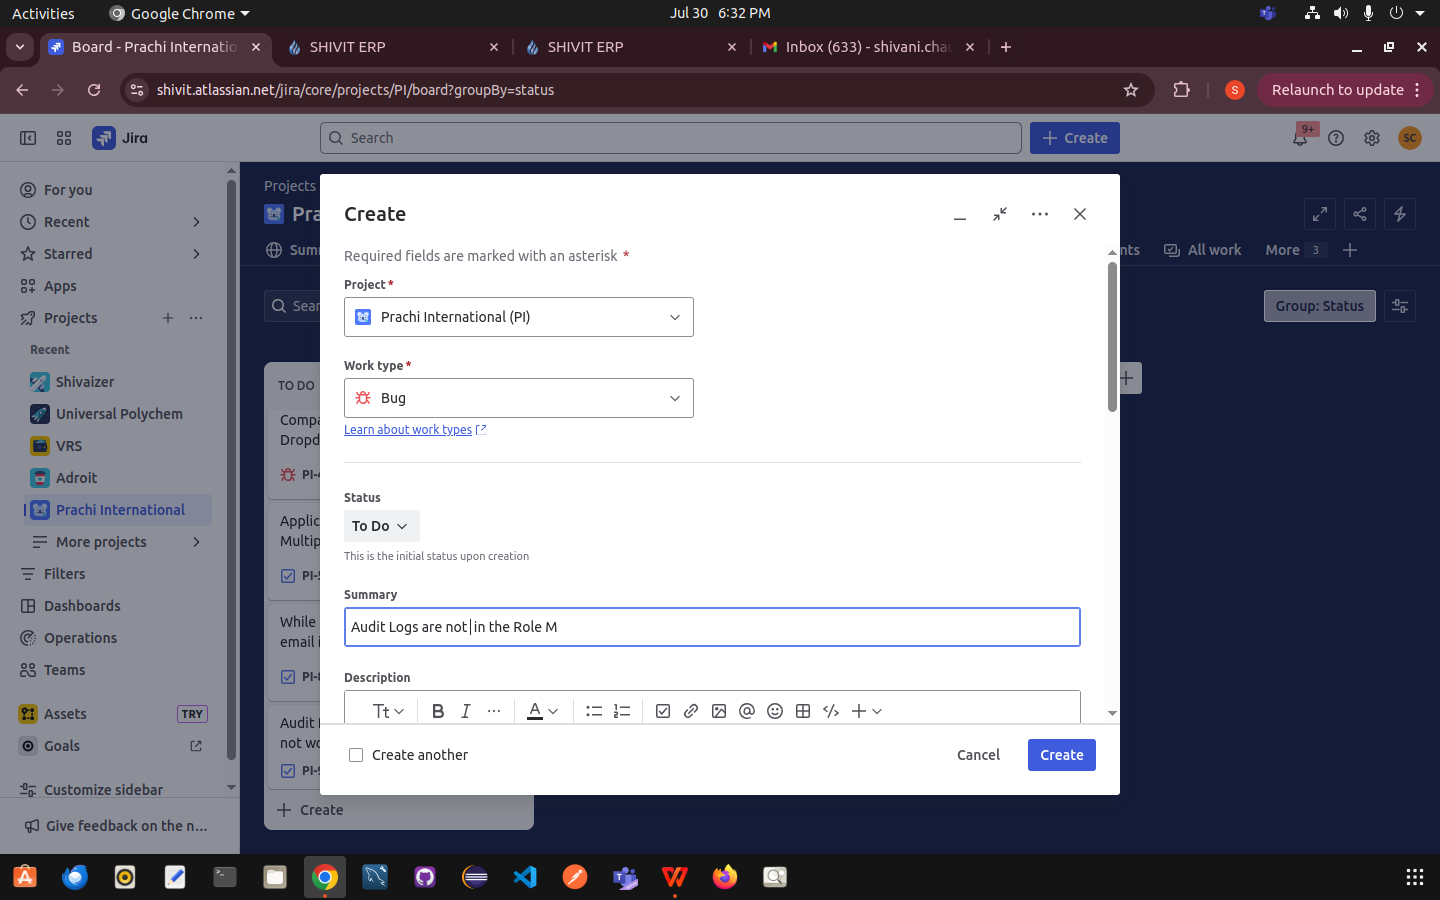Viewport: 1440px width, 900px height.
Task: Click the mention (@) icon
Action: click(747, 711)
